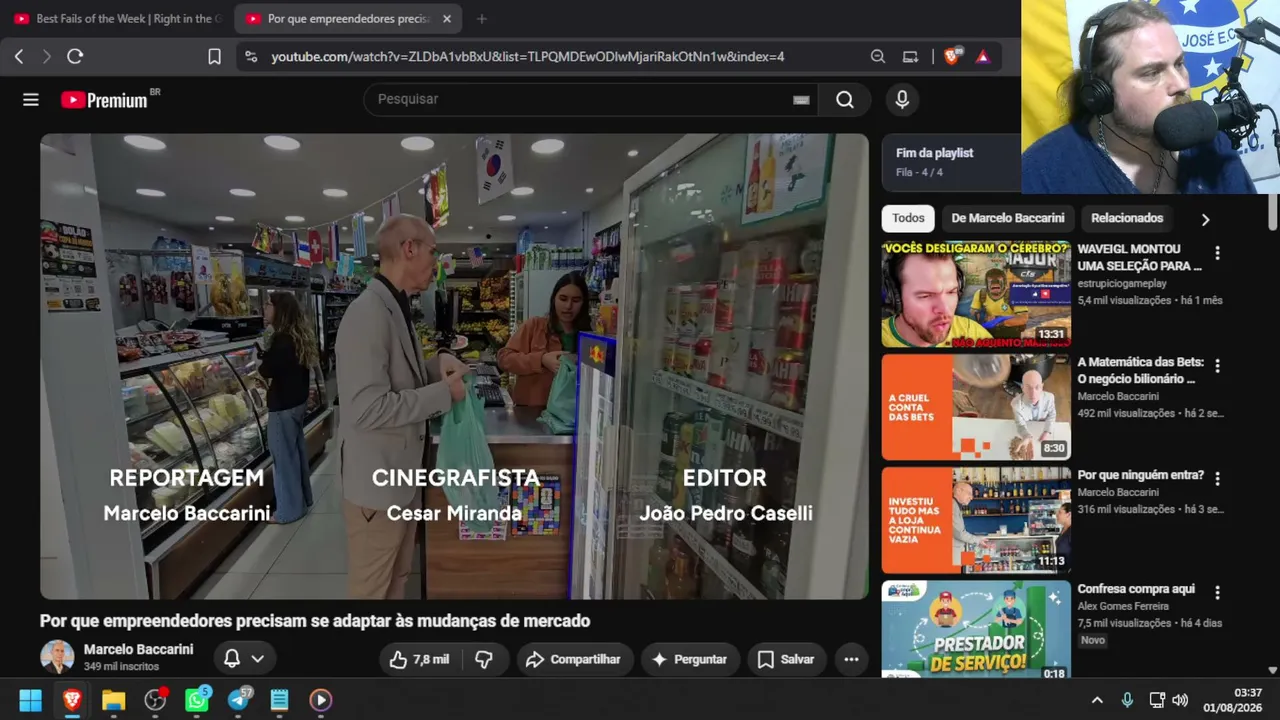Open the media player taskbar icon
The image size is (1280, 720).
pos(320,699)
